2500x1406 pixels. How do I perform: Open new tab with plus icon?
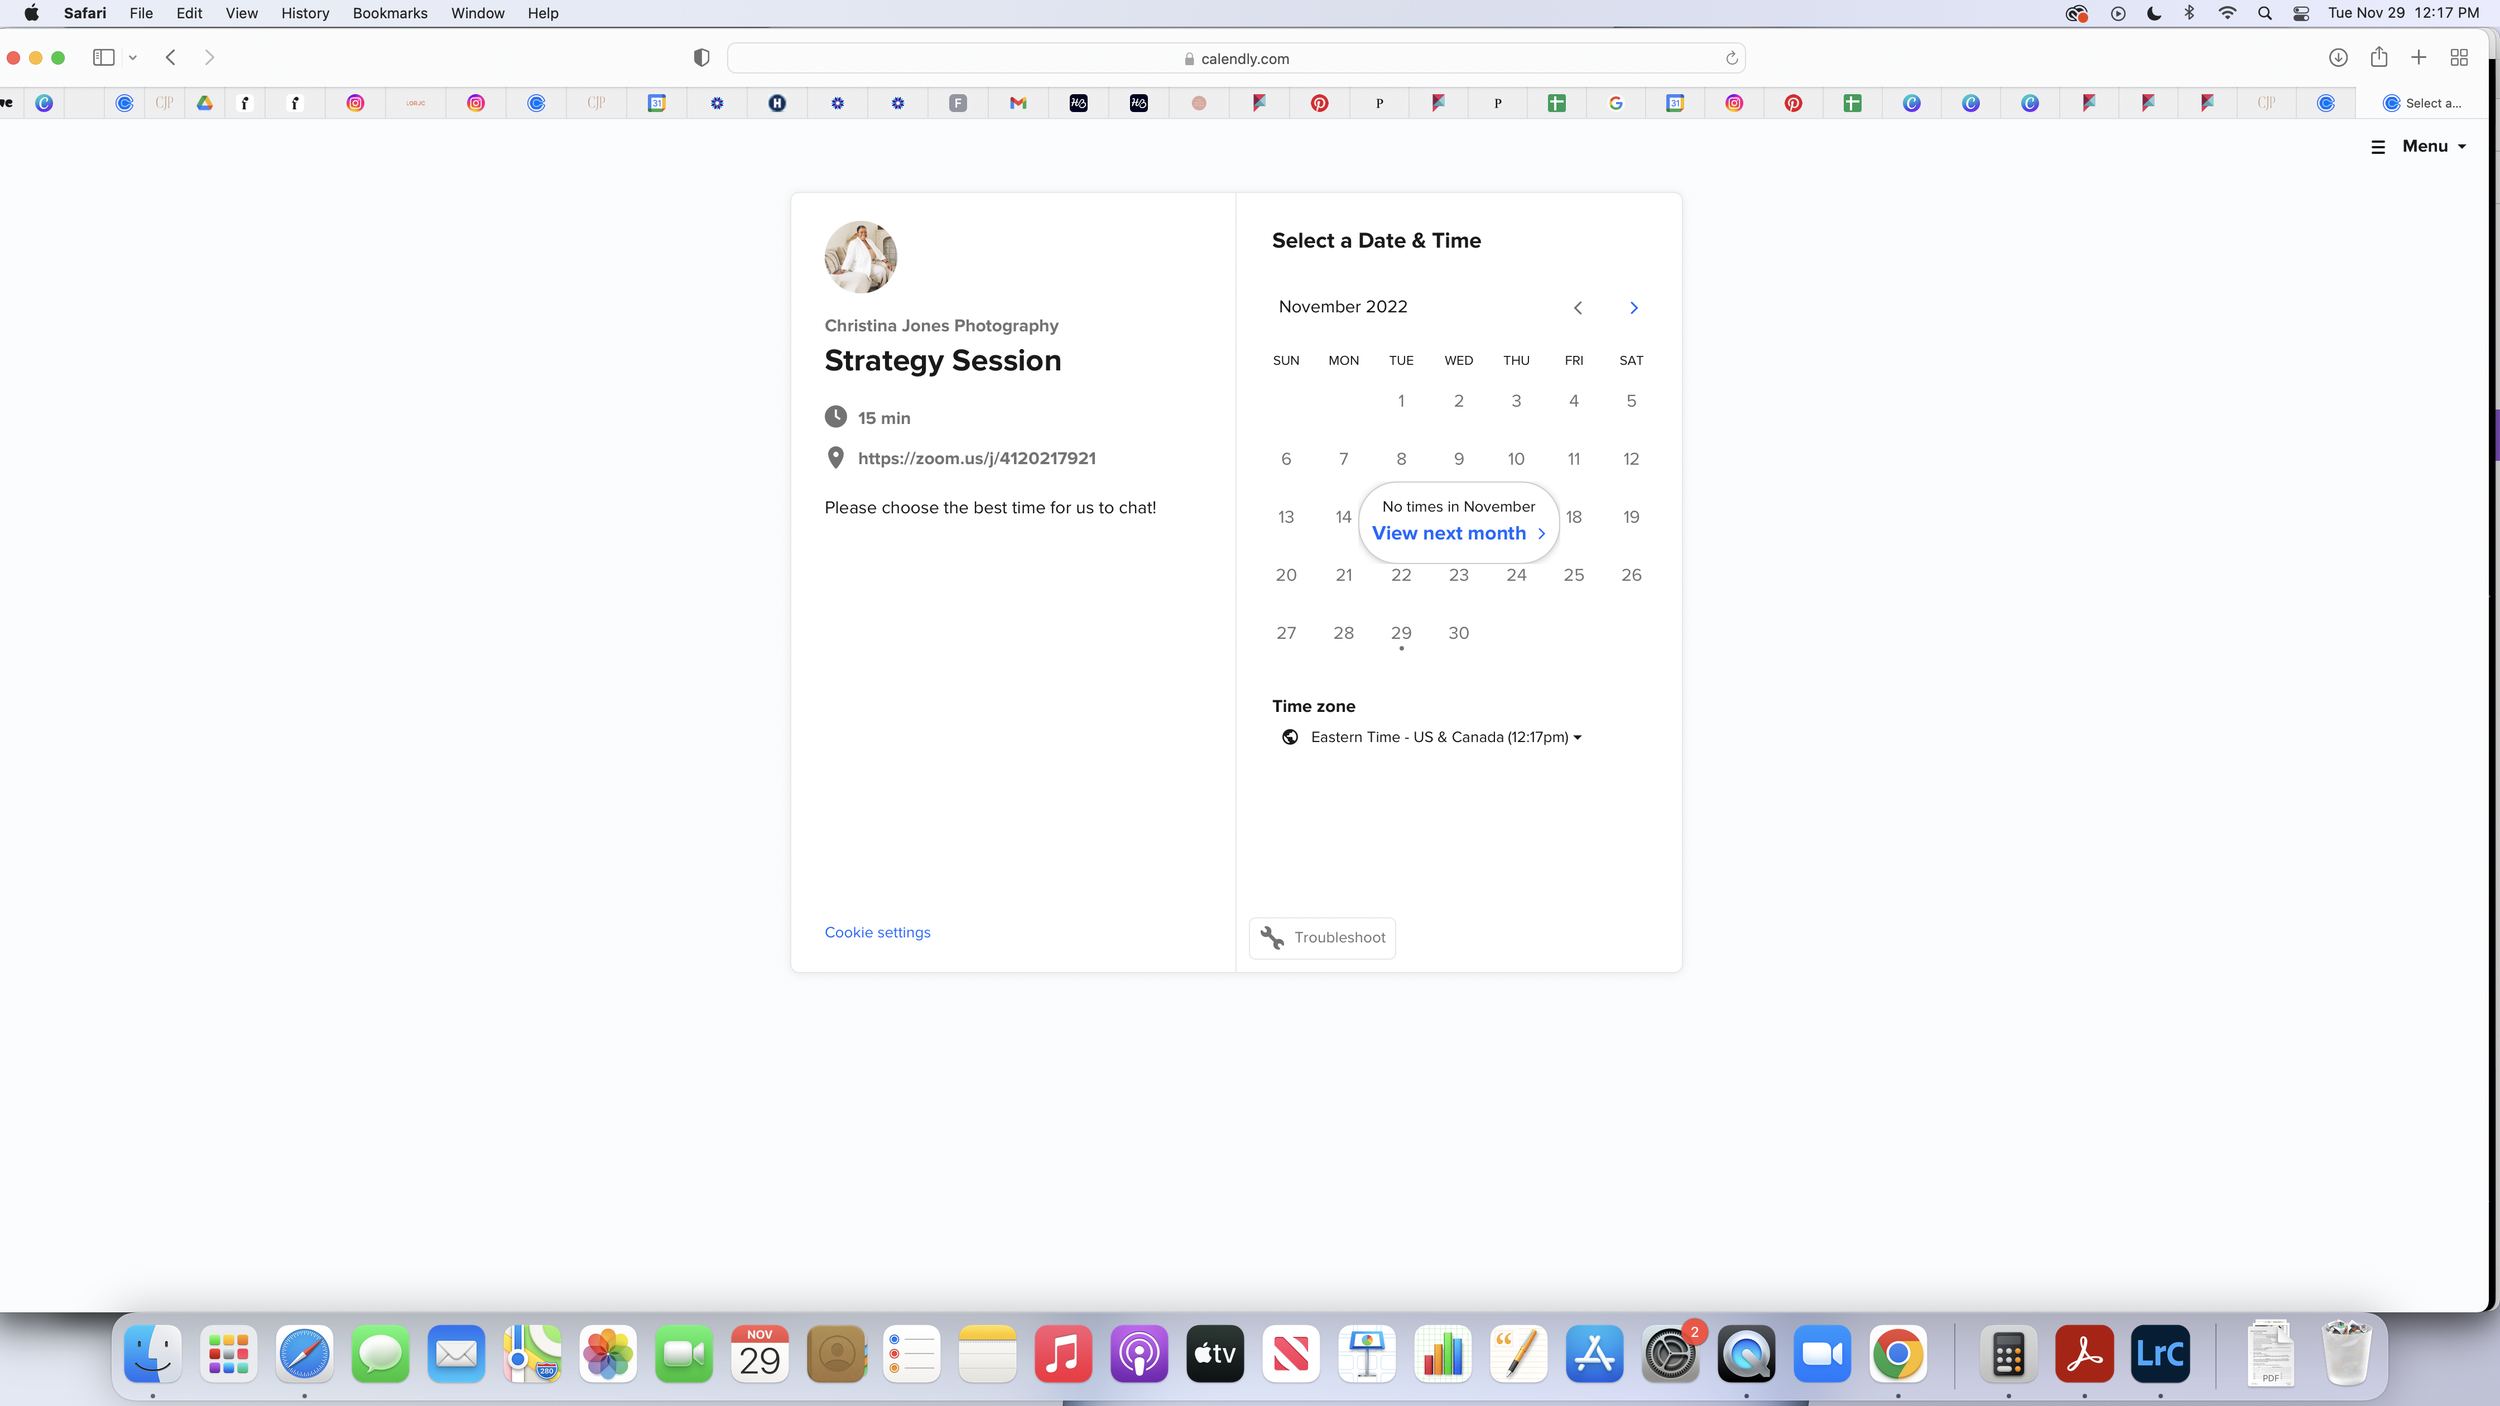(2418, 57)
